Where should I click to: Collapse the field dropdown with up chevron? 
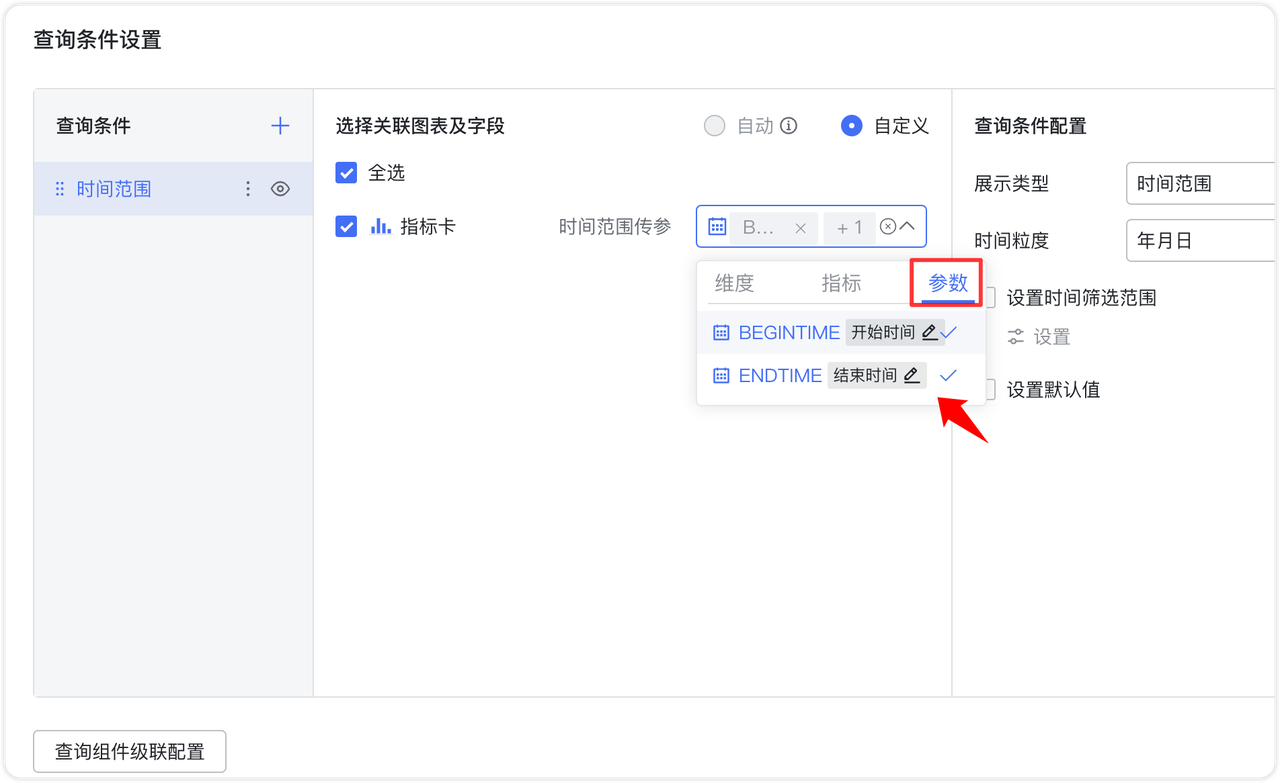907,227
